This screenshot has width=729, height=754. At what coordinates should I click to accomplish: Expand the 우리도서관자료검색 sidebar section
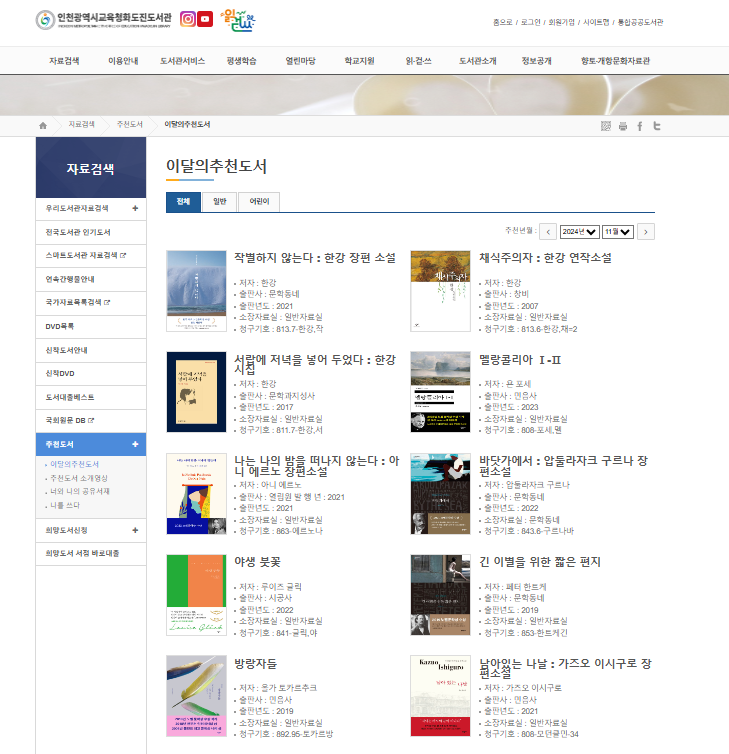[135, 209]
